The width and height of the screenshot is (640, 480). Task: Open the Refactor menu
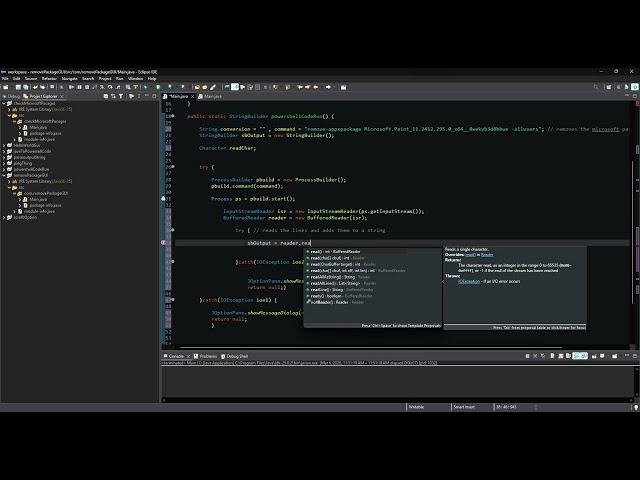click(x=49, y=78)
